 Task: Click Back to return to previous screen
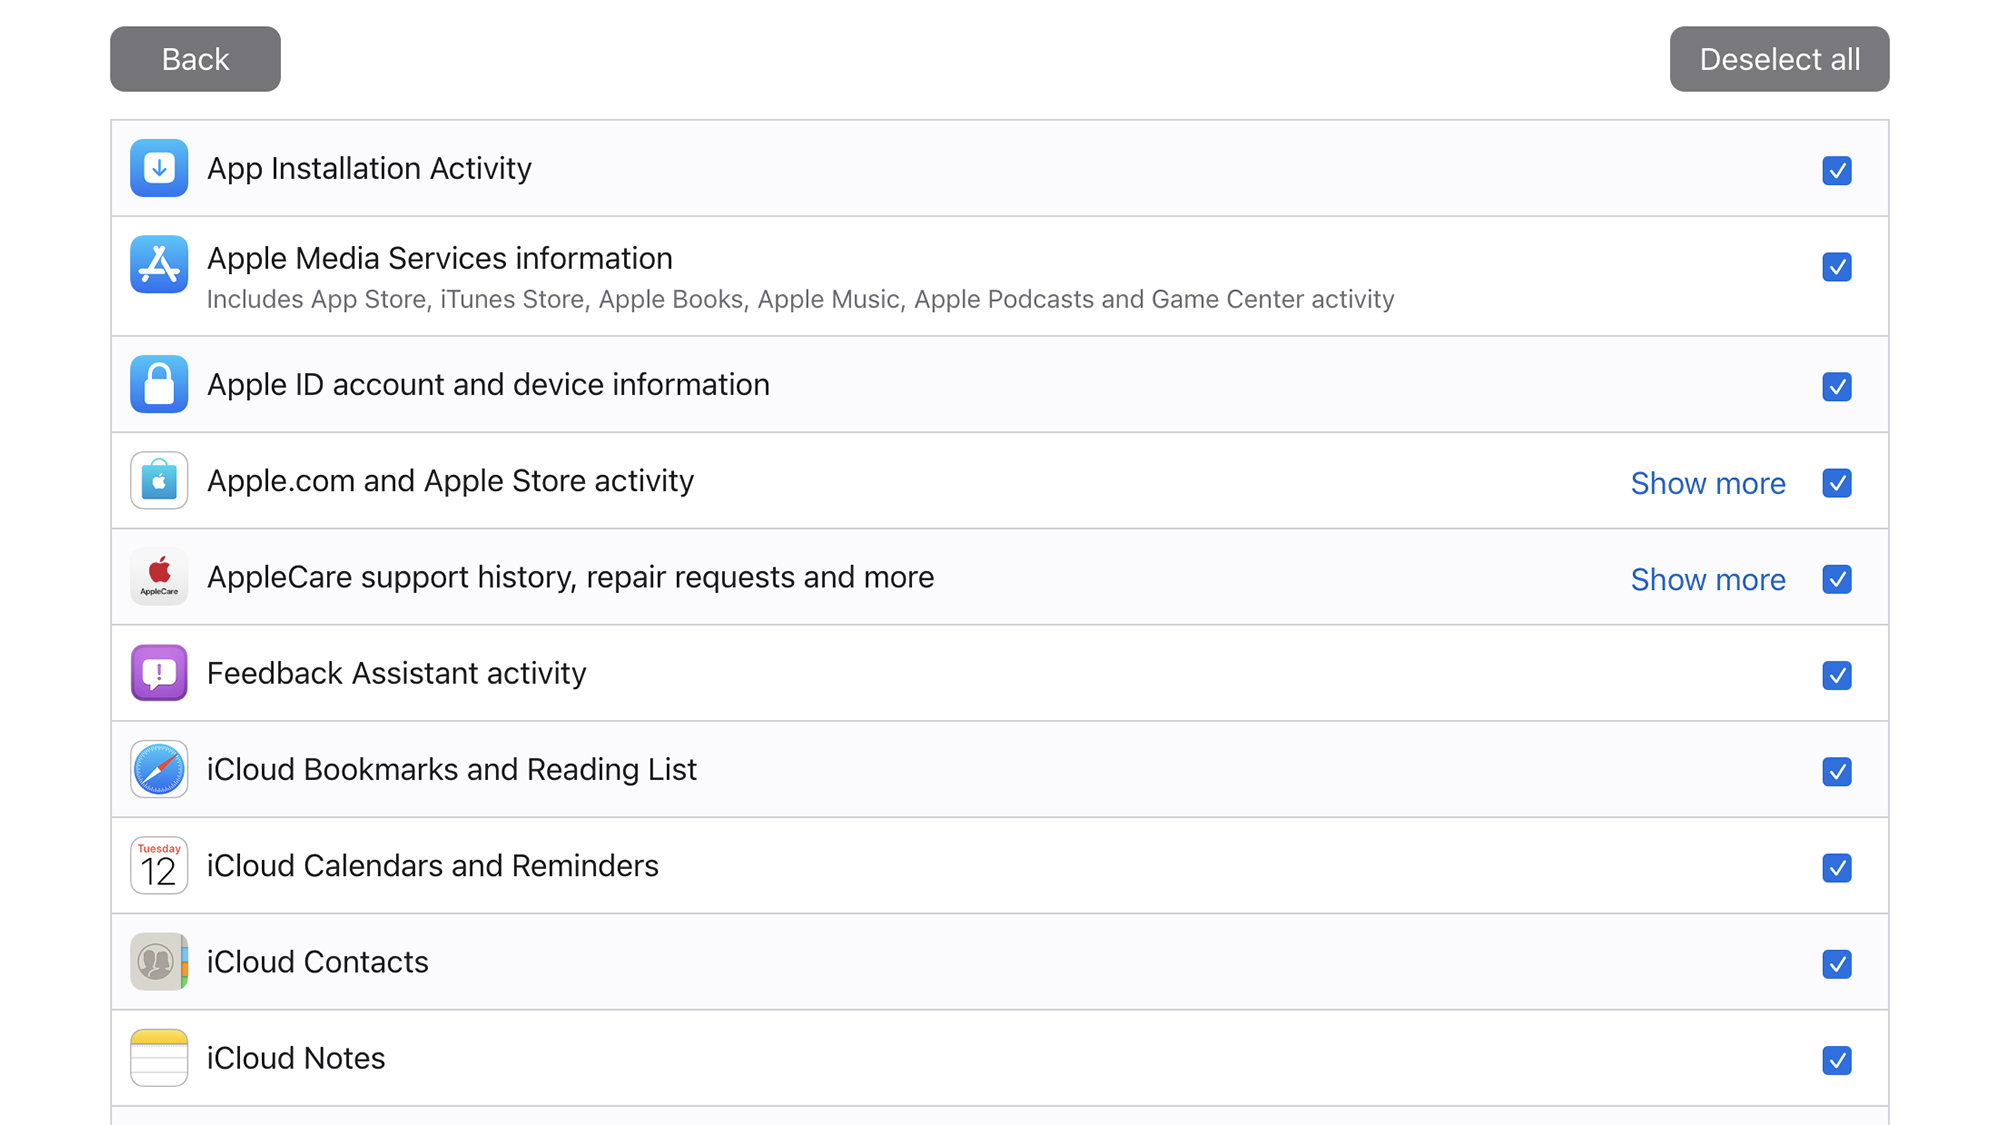(195, 58)
